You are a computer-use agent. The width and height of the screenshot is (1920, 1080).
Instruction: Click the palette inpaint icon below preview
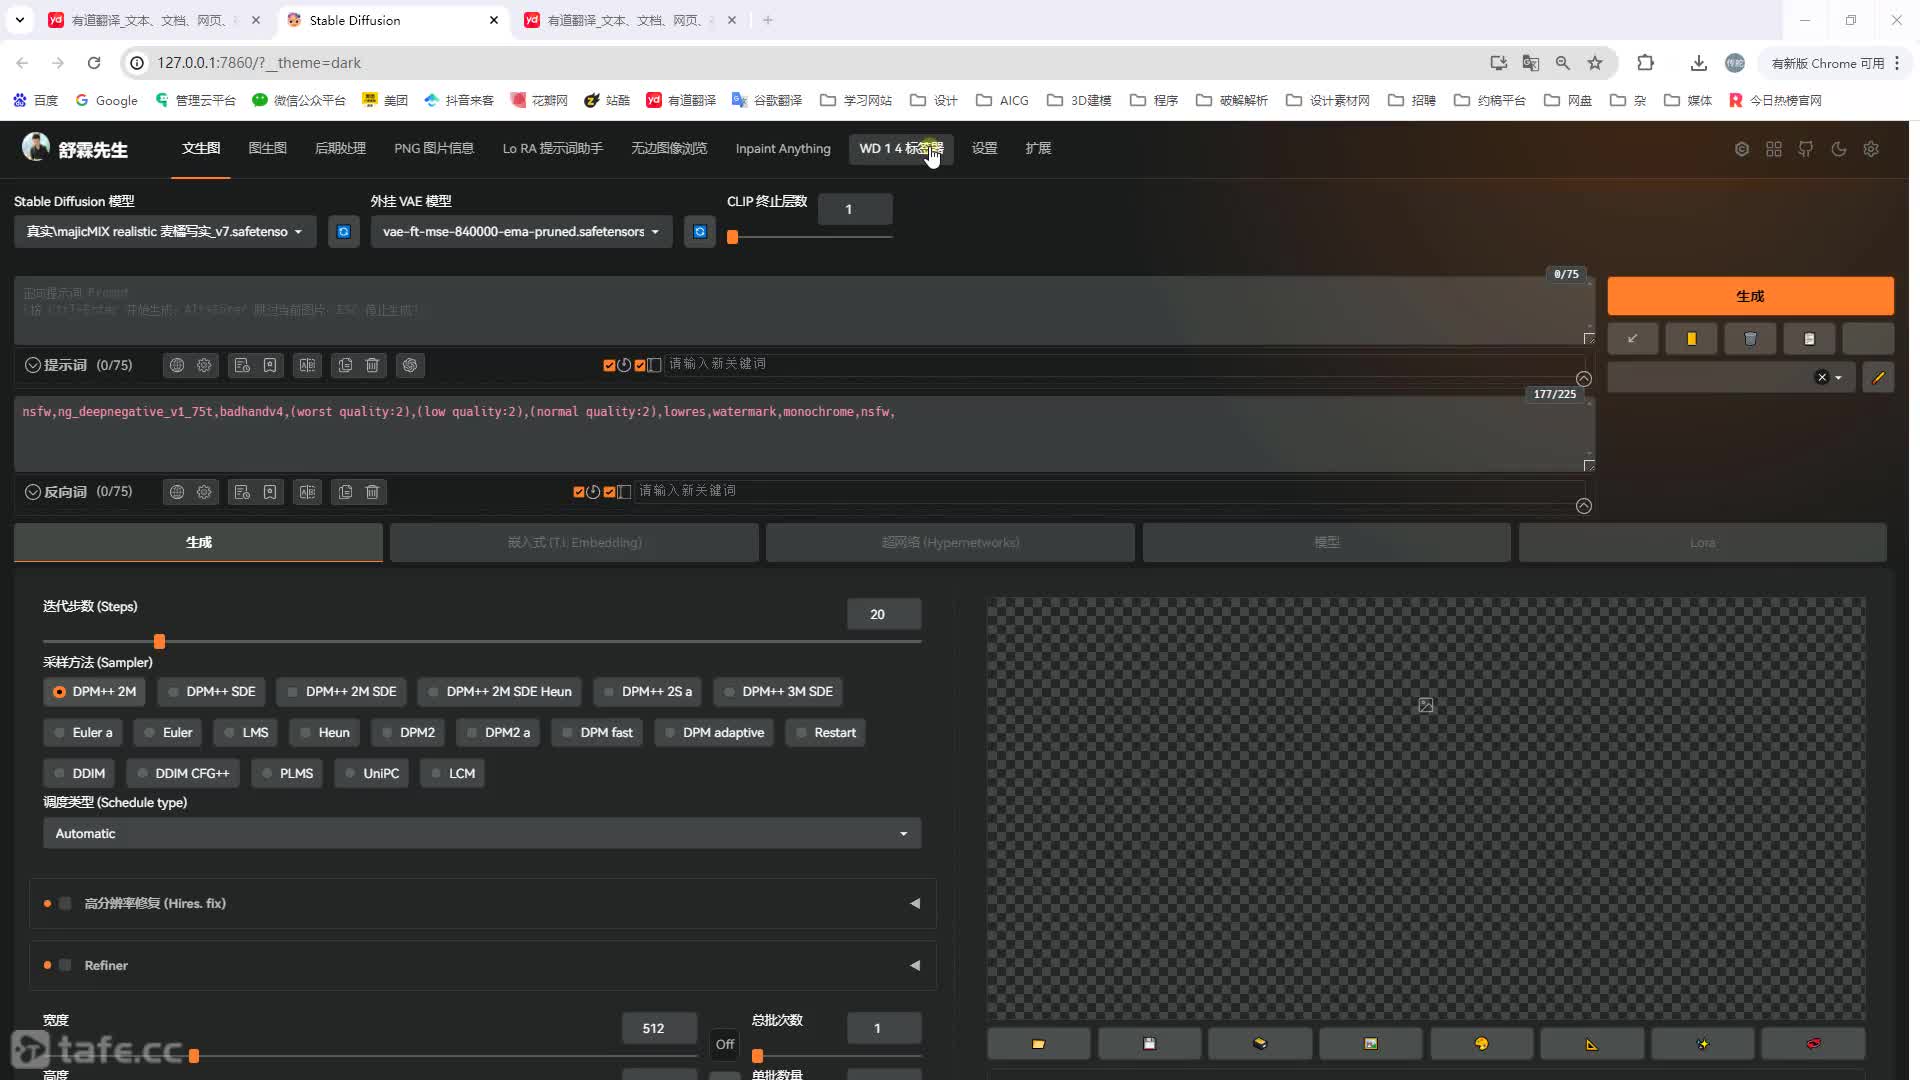[x=1481, y=1043]
